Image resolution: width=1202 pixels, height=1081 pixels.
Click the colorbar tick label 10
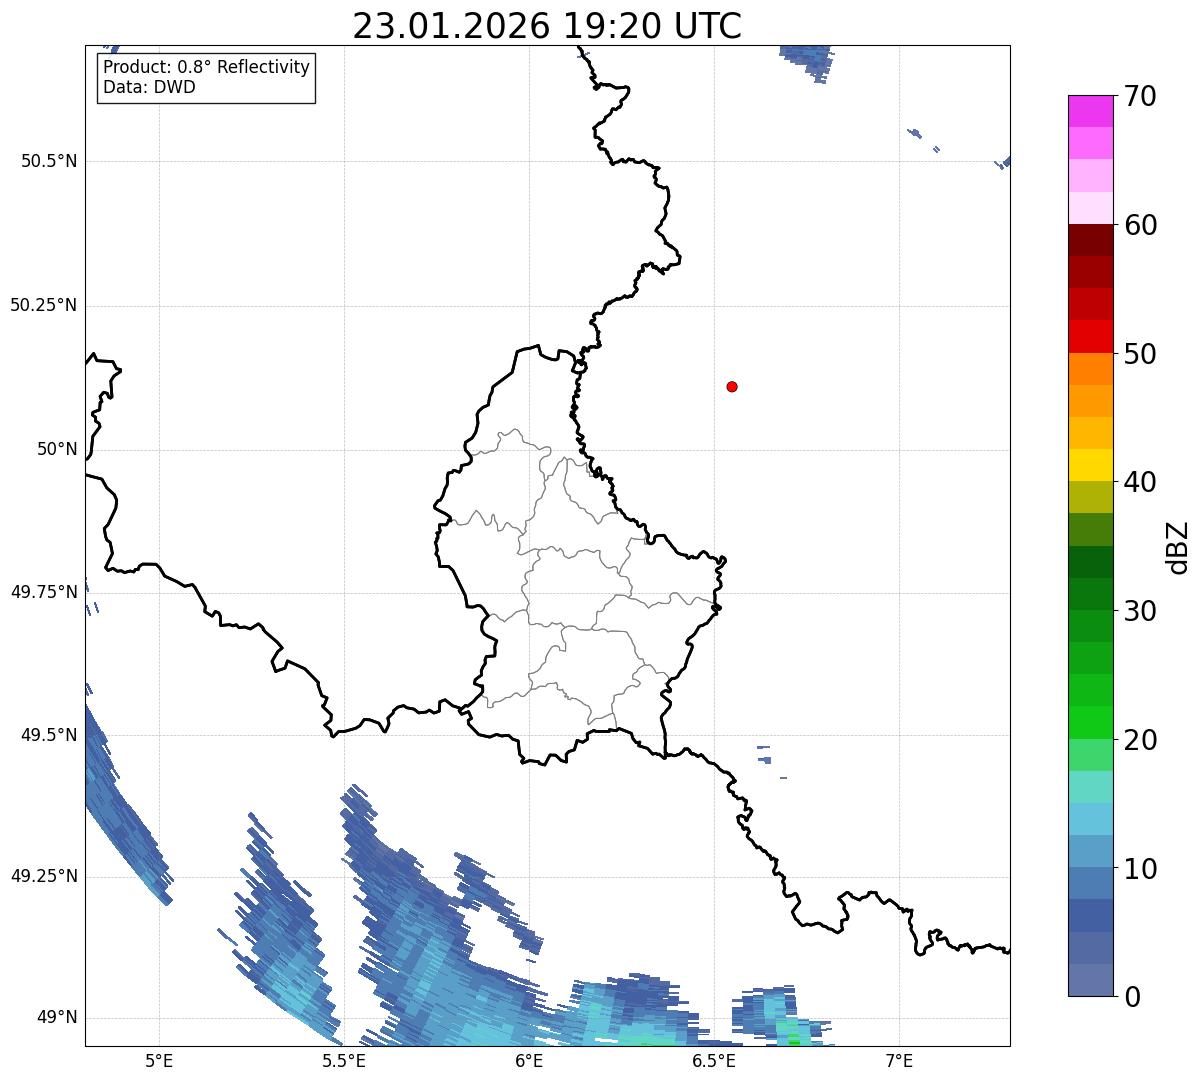[1140, 869]
